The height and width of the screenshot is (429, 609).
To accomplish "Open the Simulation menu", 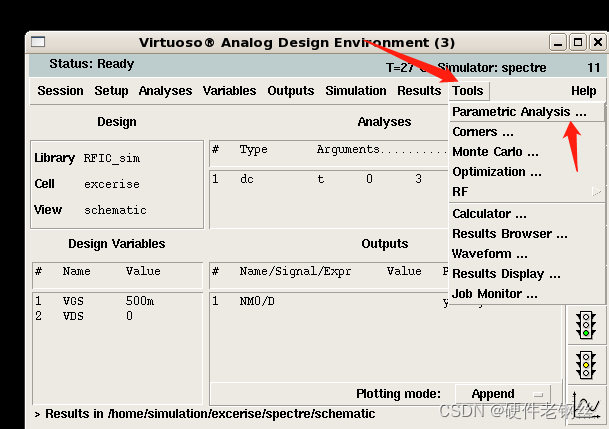I will 356,90.
